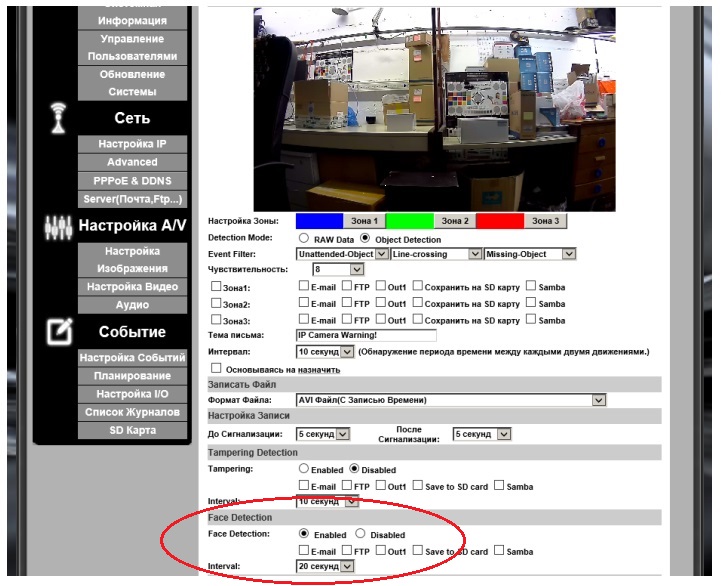Open the Line-crossing event filter dropdown
Viewport: 721px width, 586px height.
point(435,254)
